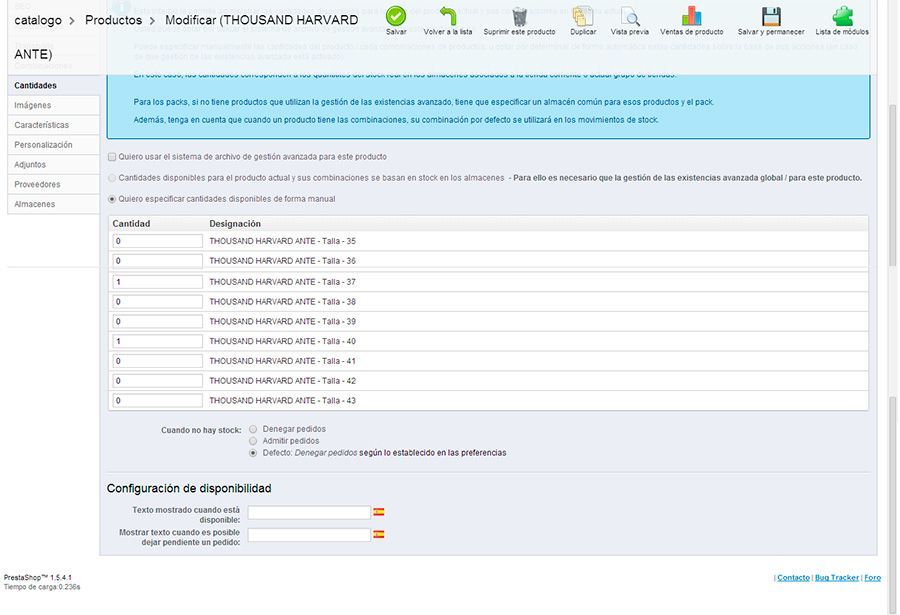Screen dimensions: 900x615
Task: Click 'Cantidad' column header
Action: point(131,224)
